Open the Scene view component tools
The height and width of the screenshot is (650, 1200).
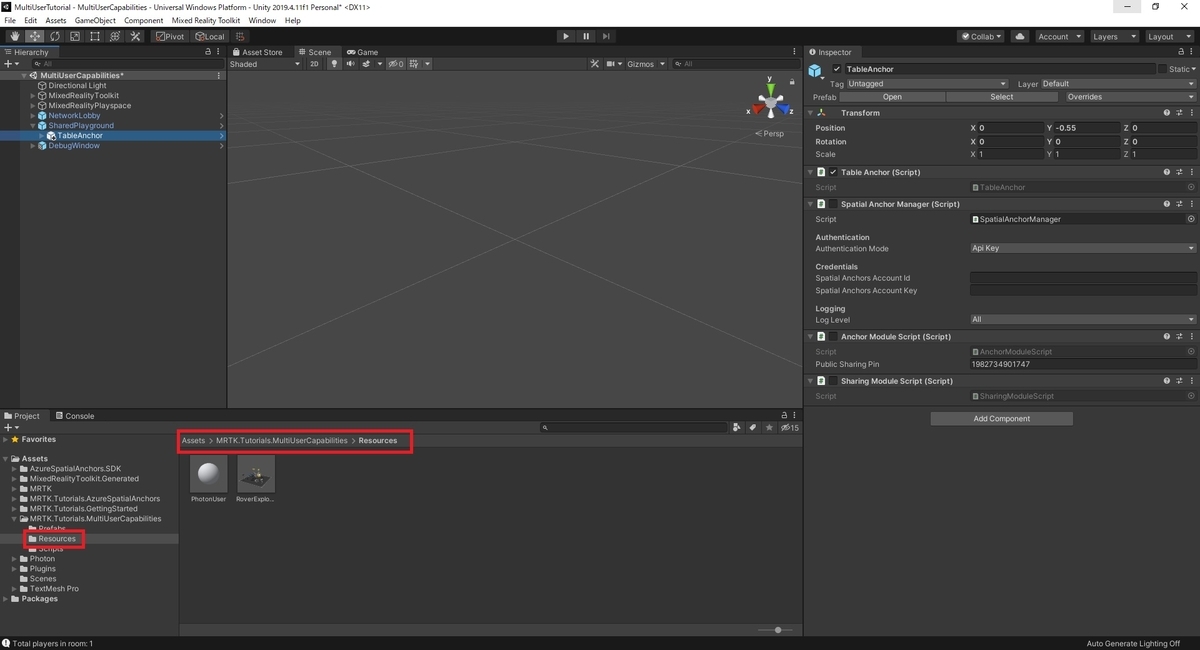click(x=594, y=64)
